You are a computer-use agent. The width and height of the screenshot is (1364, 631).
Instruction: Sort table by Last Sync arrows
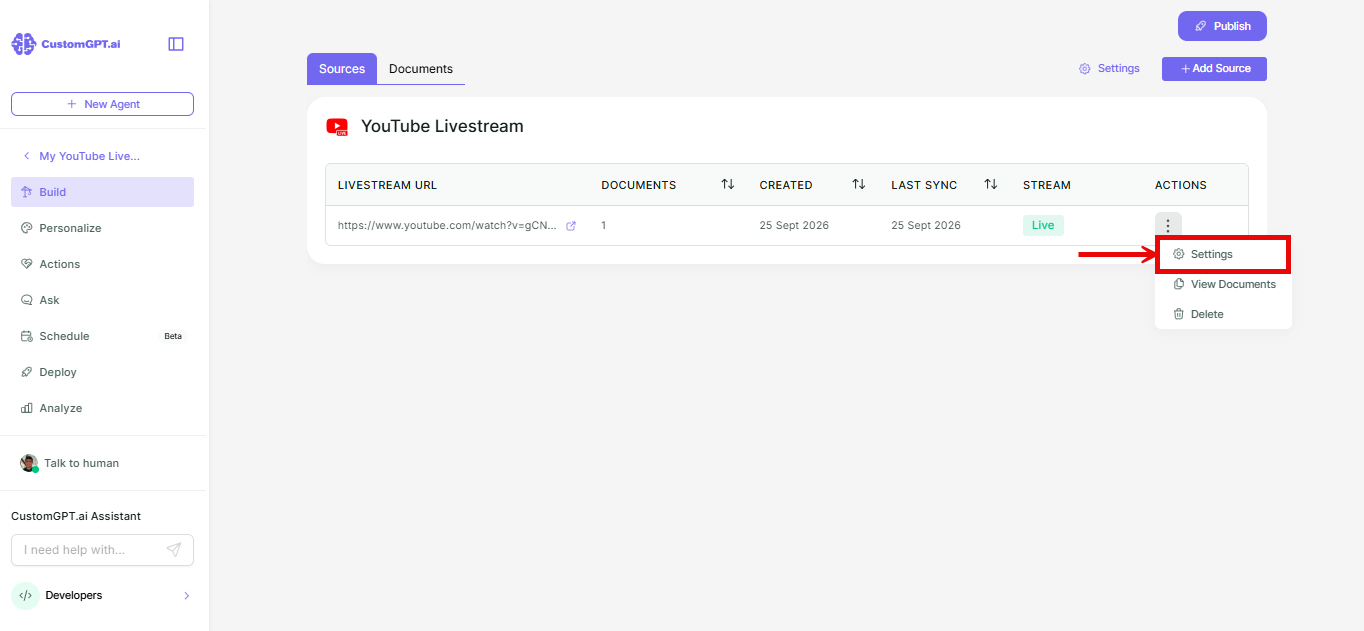click(991, 185)
